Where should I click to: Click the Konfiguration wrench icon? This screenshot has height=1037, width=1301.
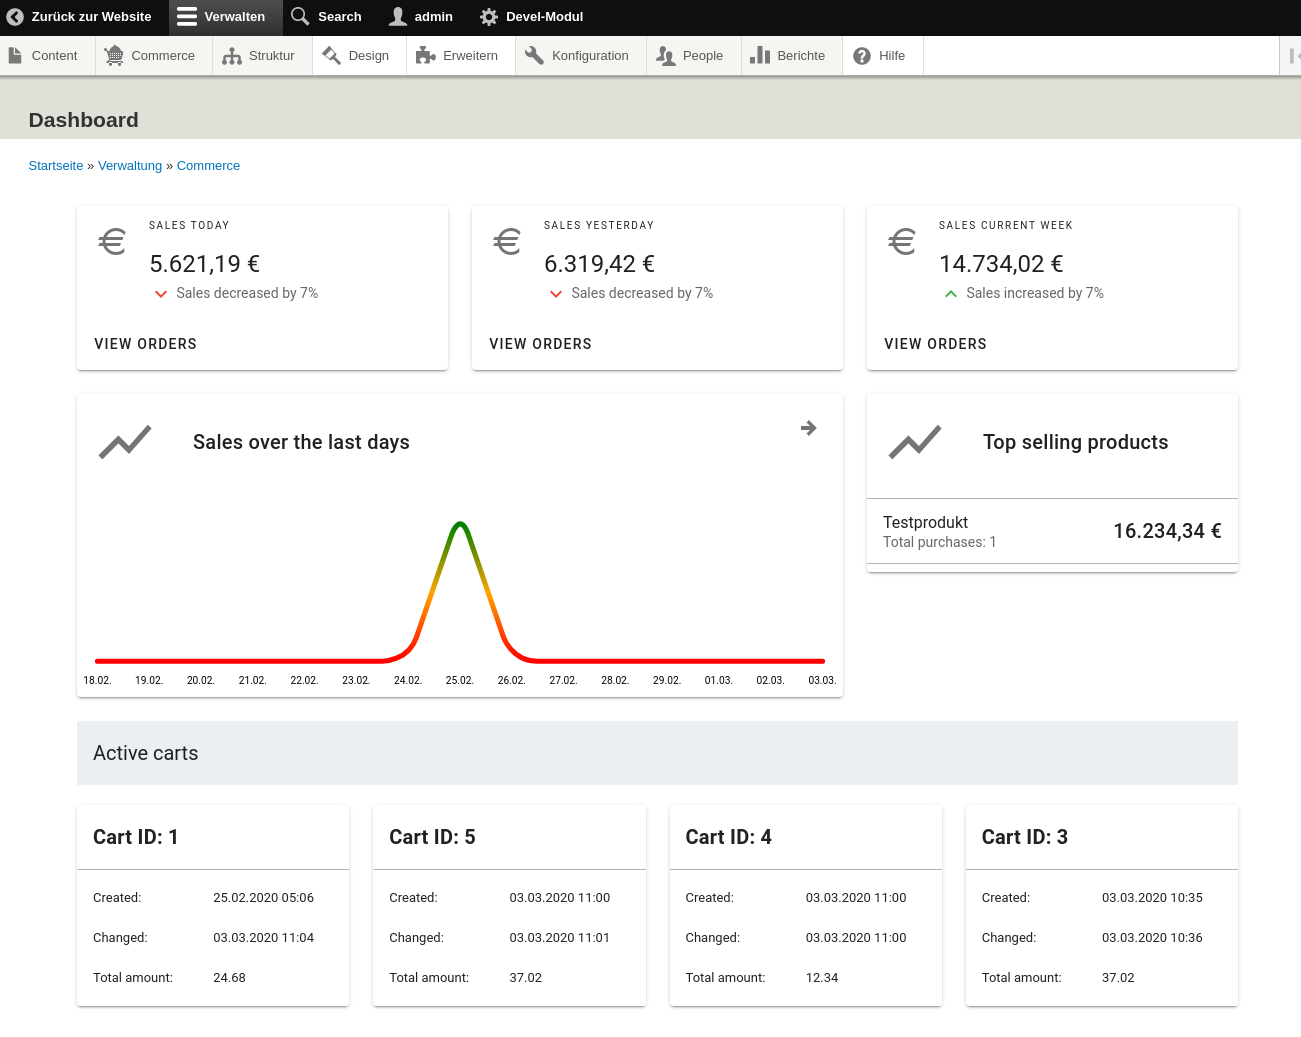(x=534, y=56)
